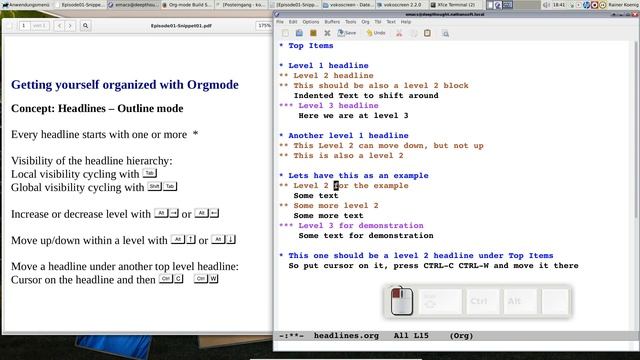Go to the next page in the PDF viewer

tap(70, 26)
